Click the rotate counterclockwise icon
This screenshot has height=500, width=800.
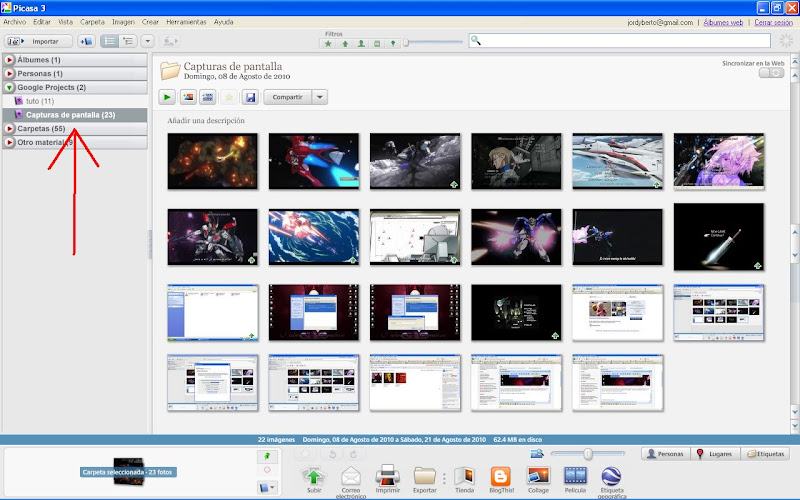tap(333, 454)
